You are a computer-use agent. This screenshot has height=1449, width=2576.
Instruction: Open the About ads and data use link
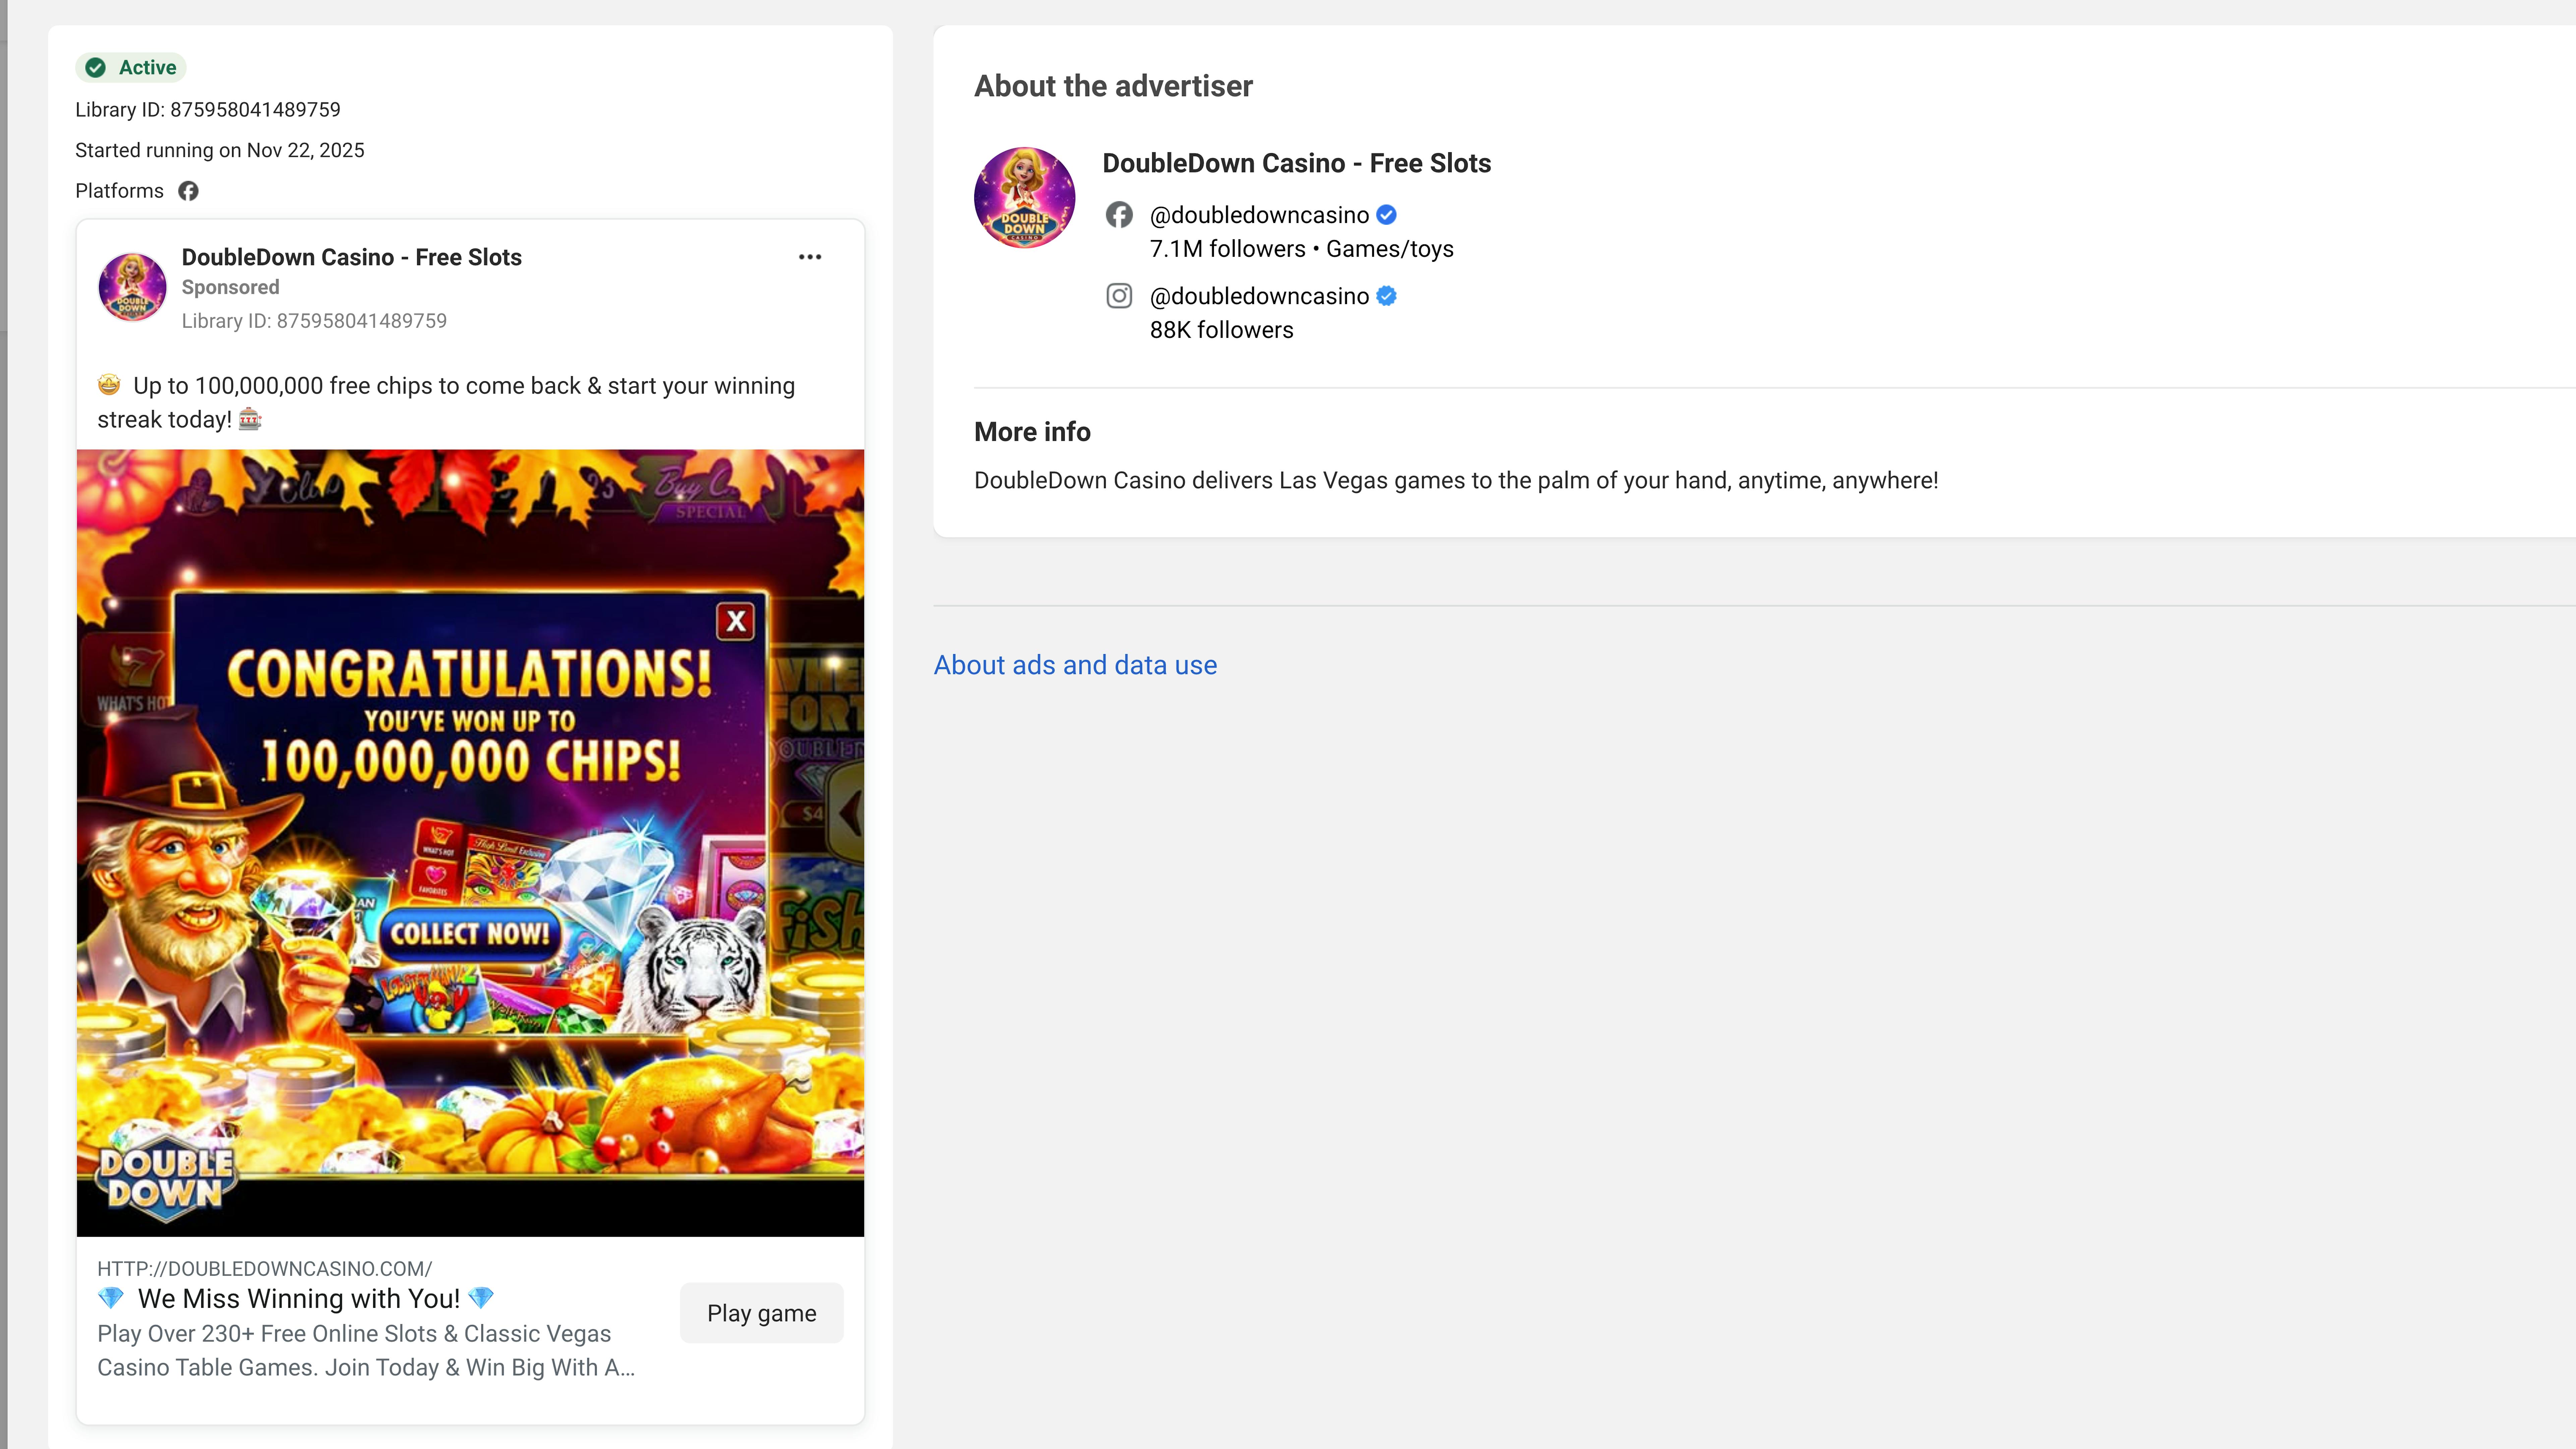1075,665
